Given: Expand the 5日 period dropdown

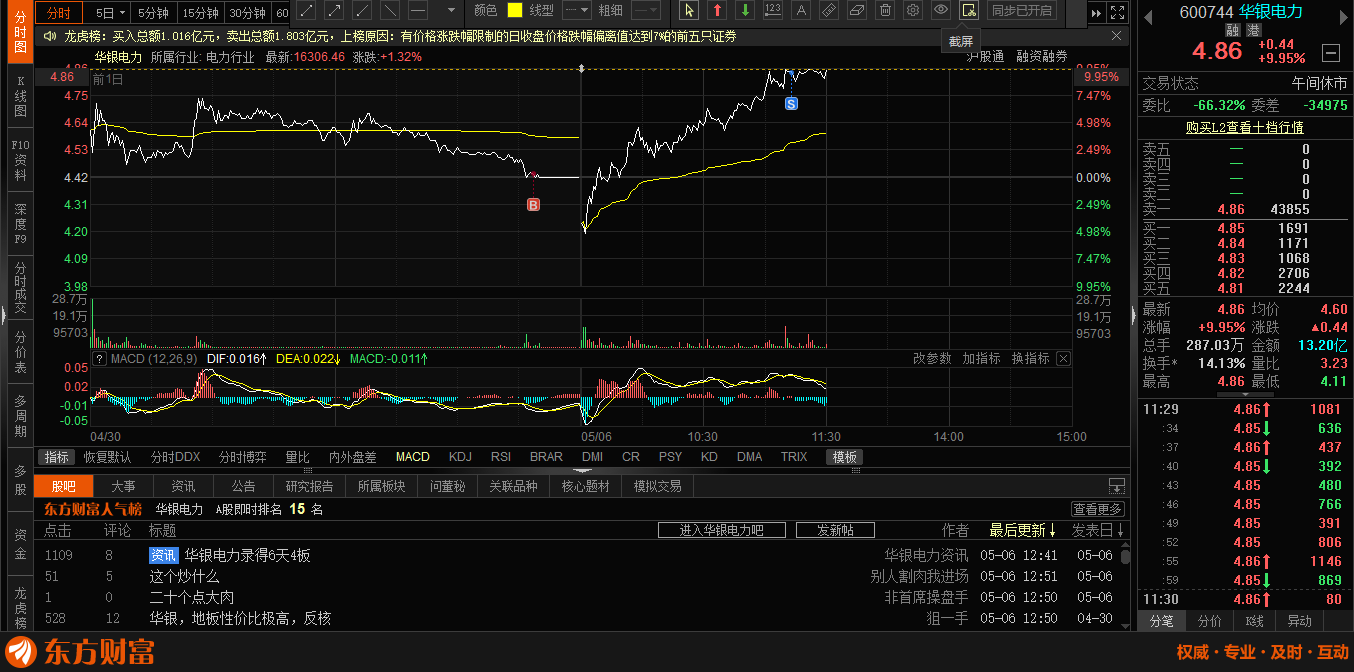Looking at the screenshot, I should [123, 12].
